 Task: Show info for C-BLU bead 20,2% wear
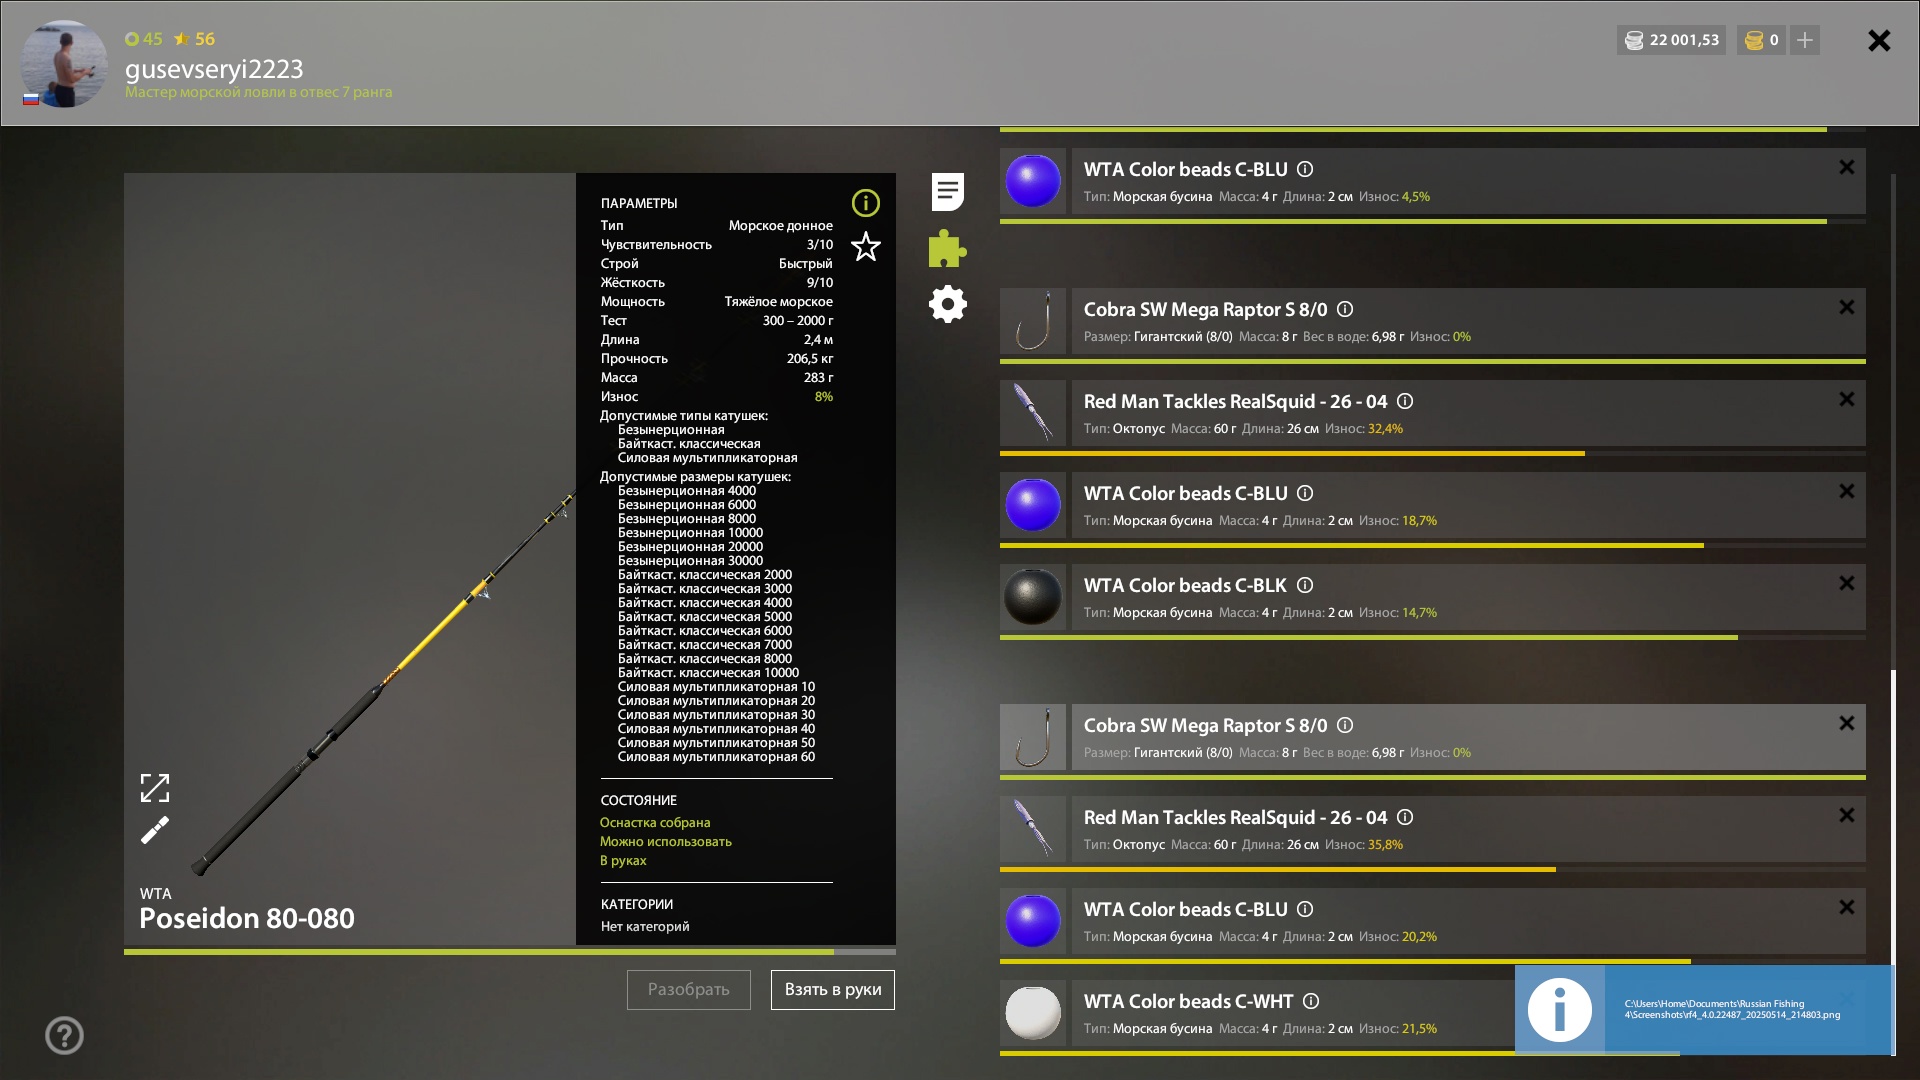(1305, 909)
